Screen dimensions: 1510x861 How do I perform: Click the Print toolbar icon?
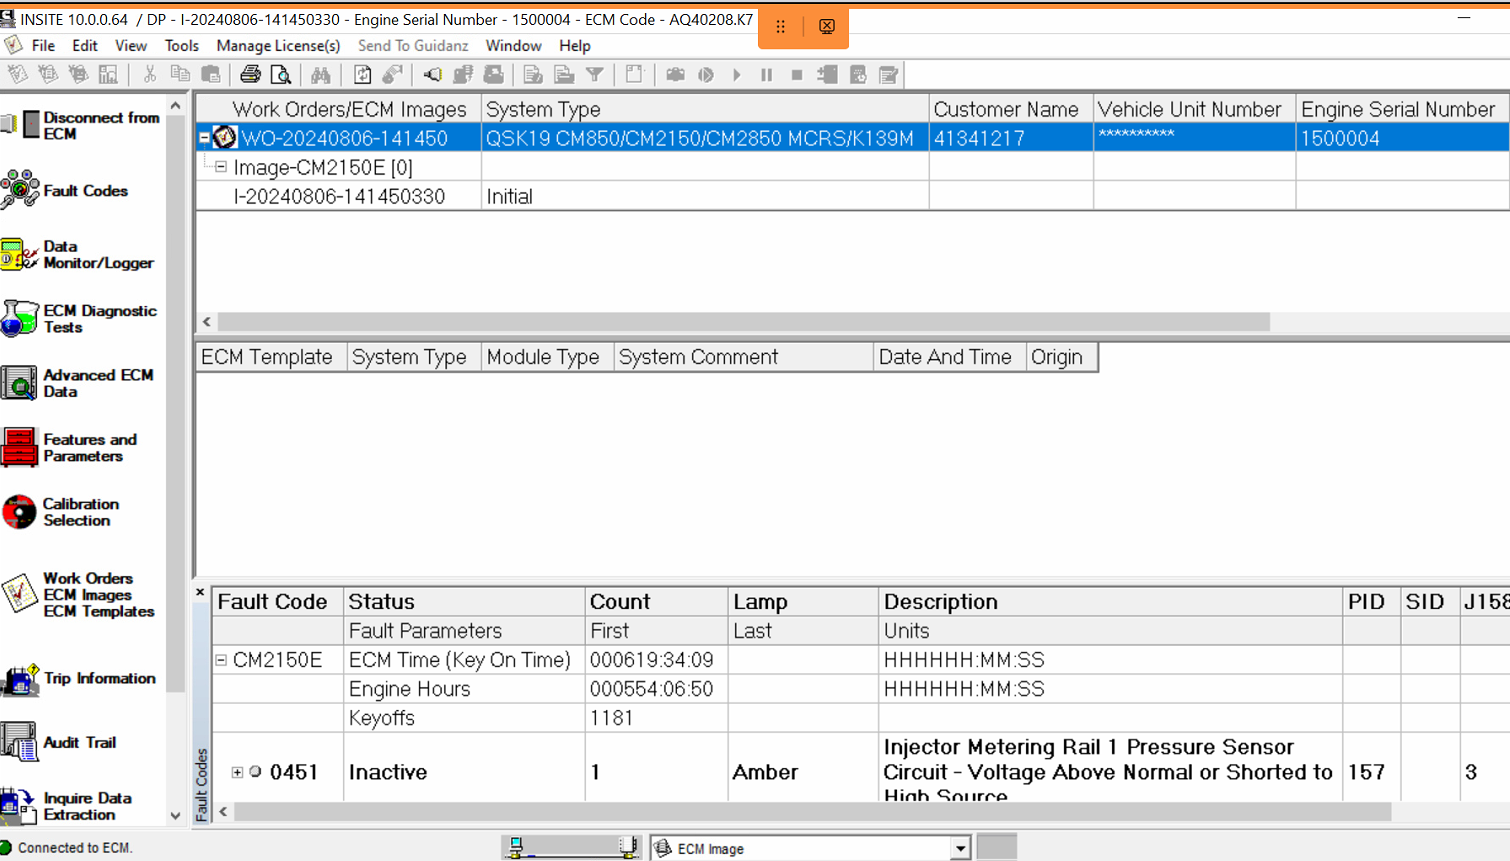pyautogui.click(x=250, y=74)
